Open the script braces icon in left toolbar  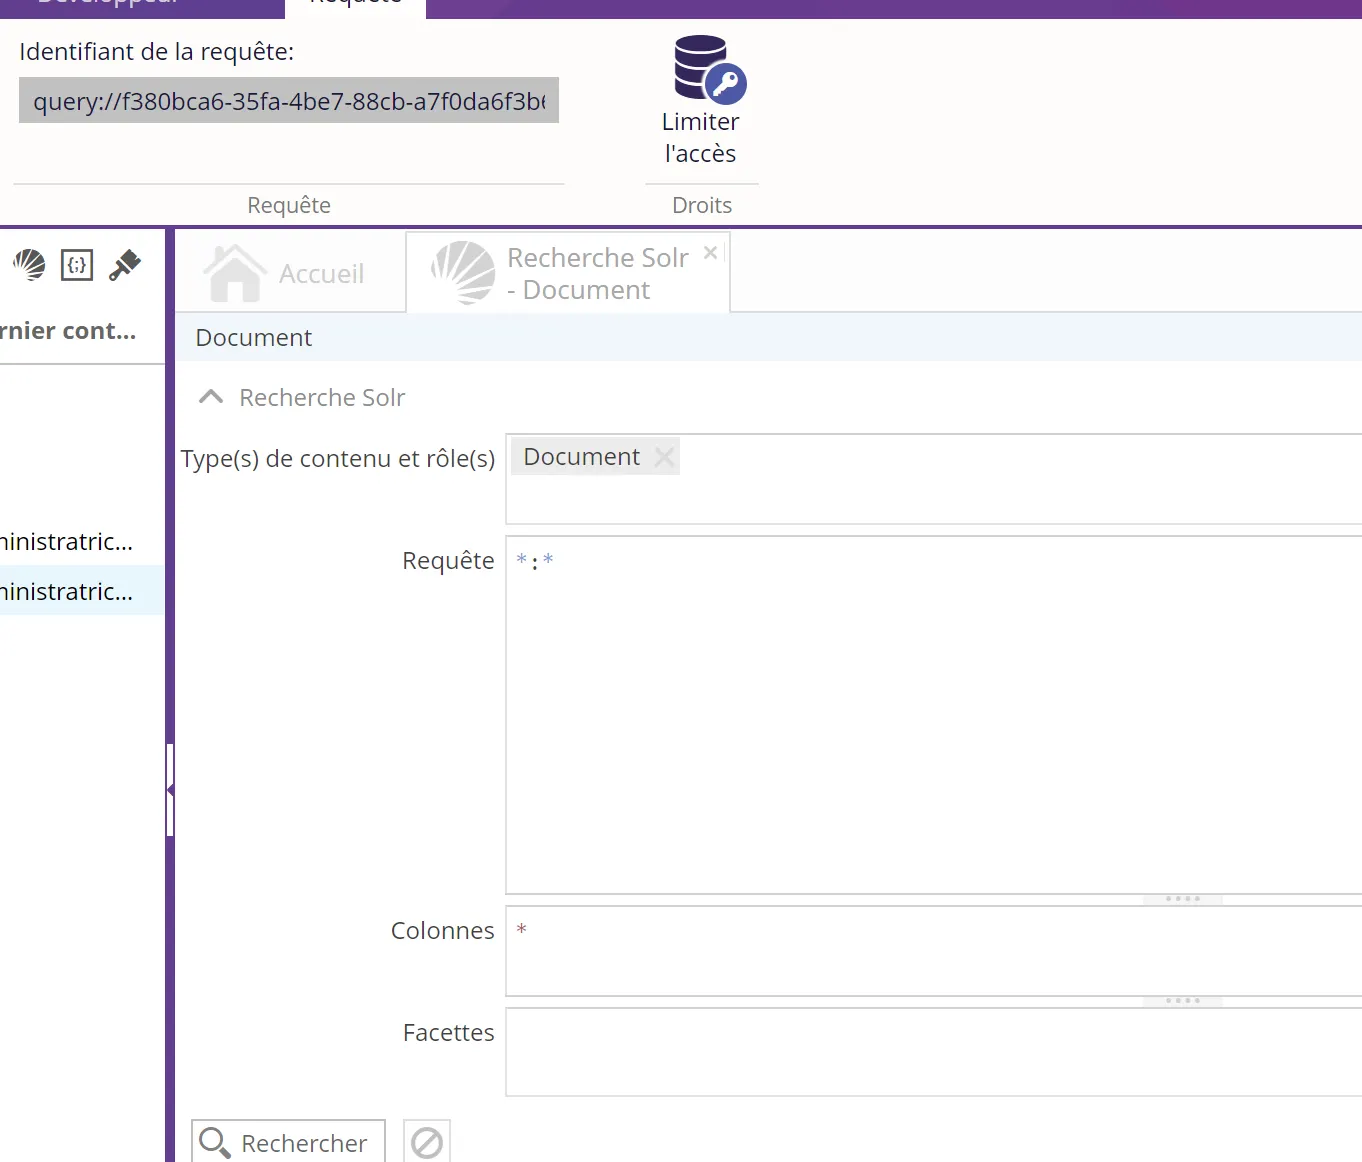click(x=77, y=265)
